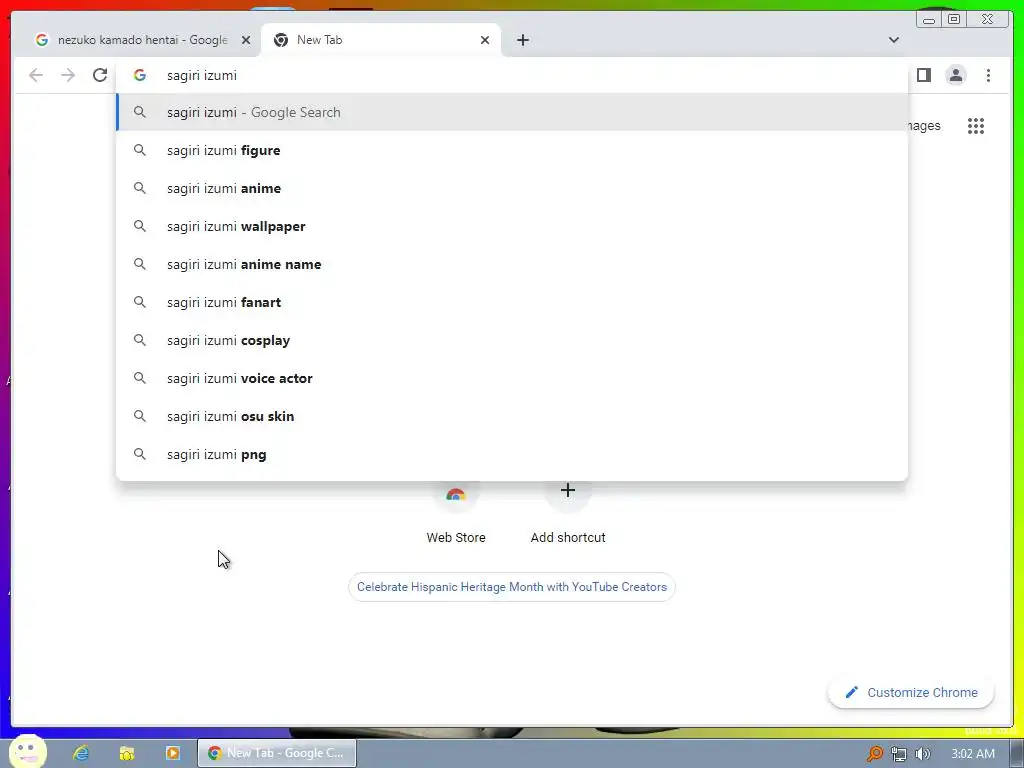This screenshot has height=768, width=1024.
Task: Pick the sagiri izumi fanart suggestion
Action: coord(512,302)
